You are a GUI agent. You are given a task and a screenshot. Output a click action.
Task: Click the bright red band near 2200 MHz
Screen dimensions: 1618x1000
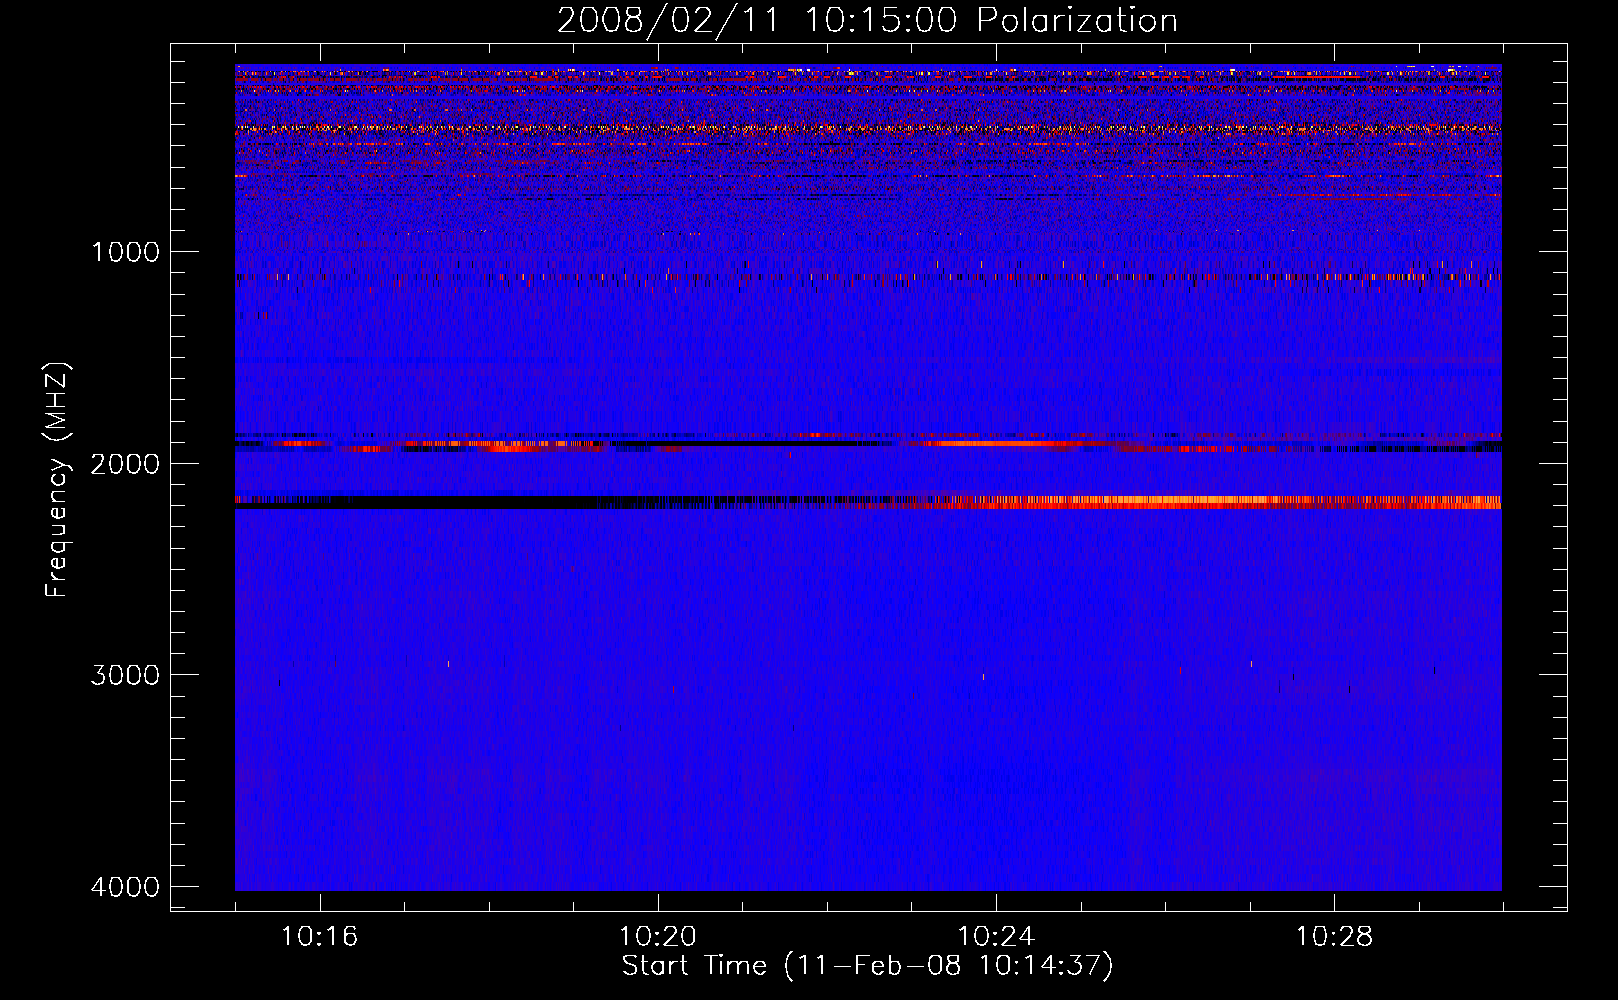click(x=1220, y=502)
